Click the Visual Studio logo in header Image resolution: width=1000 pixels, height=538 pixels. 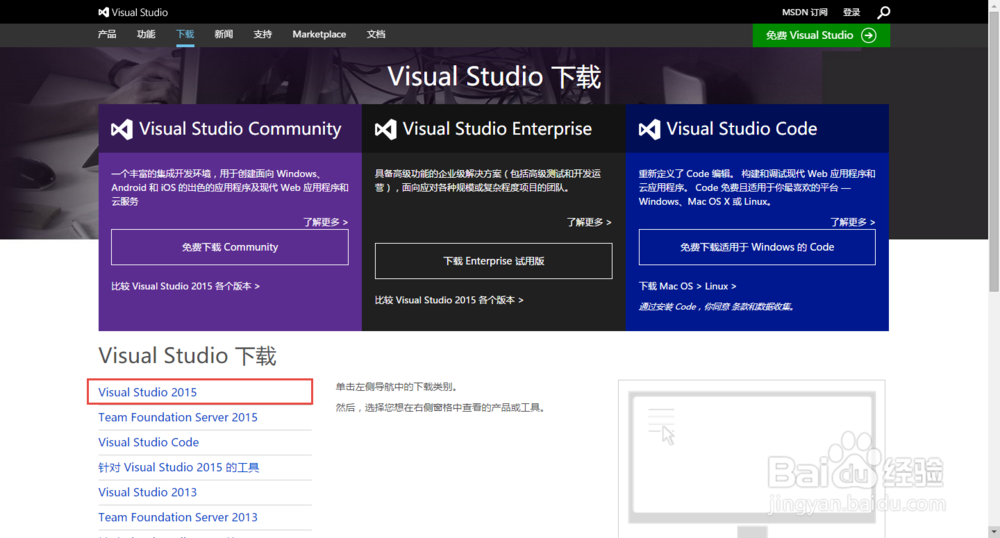(133, 12)
